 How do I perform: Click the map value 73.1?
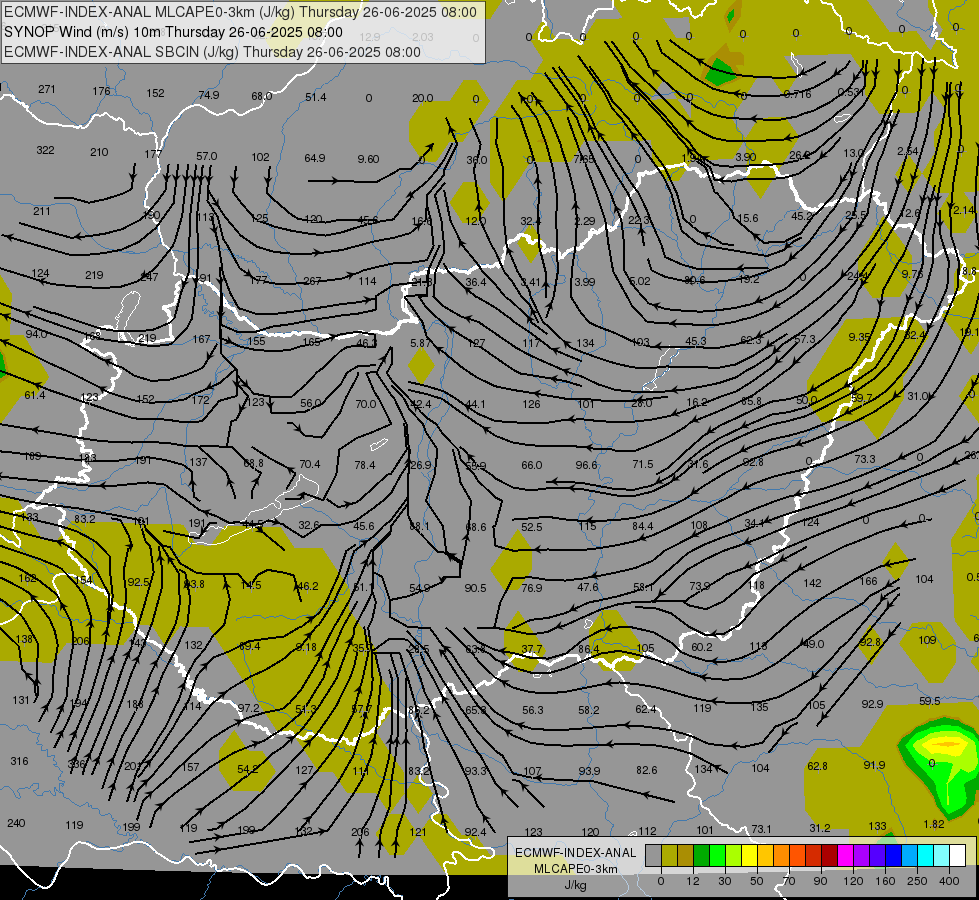(x=761, y=829)
